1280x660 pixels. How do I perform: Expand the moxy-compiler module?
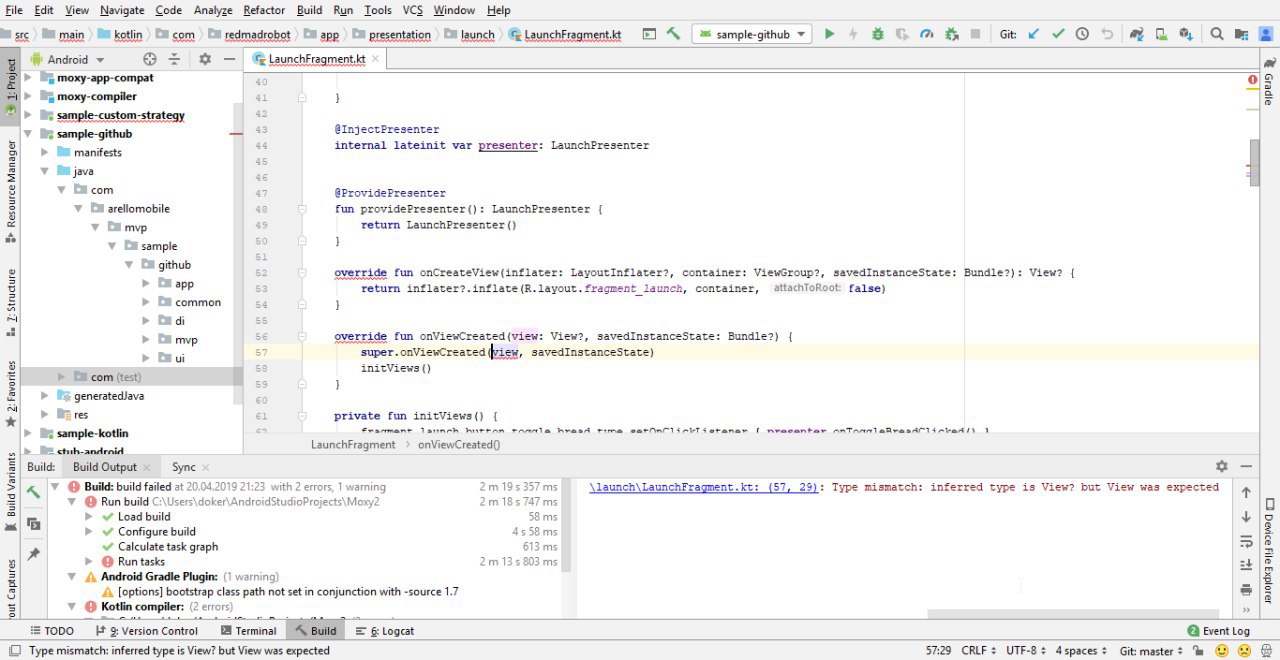[29, 97]
